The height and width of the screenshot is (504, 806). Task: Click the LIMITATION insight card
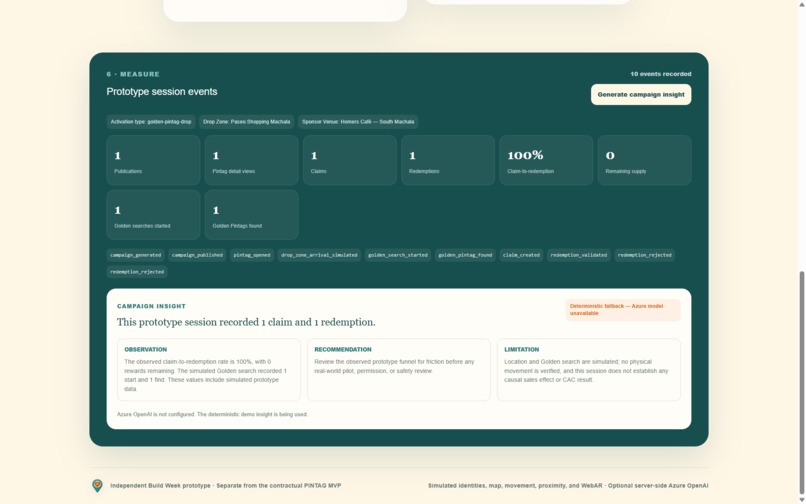click(x=589, y=369)
